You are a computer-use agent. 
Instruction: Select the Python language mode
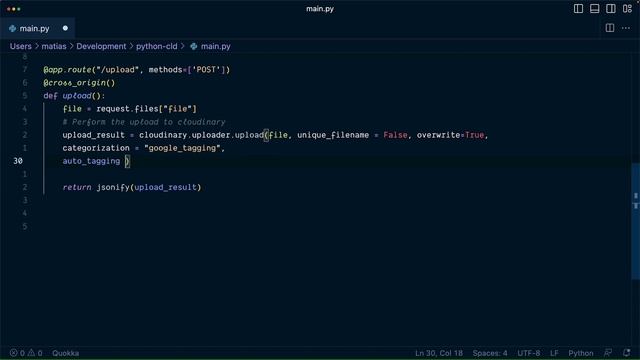pyautogui.click(x=581, y=353)
